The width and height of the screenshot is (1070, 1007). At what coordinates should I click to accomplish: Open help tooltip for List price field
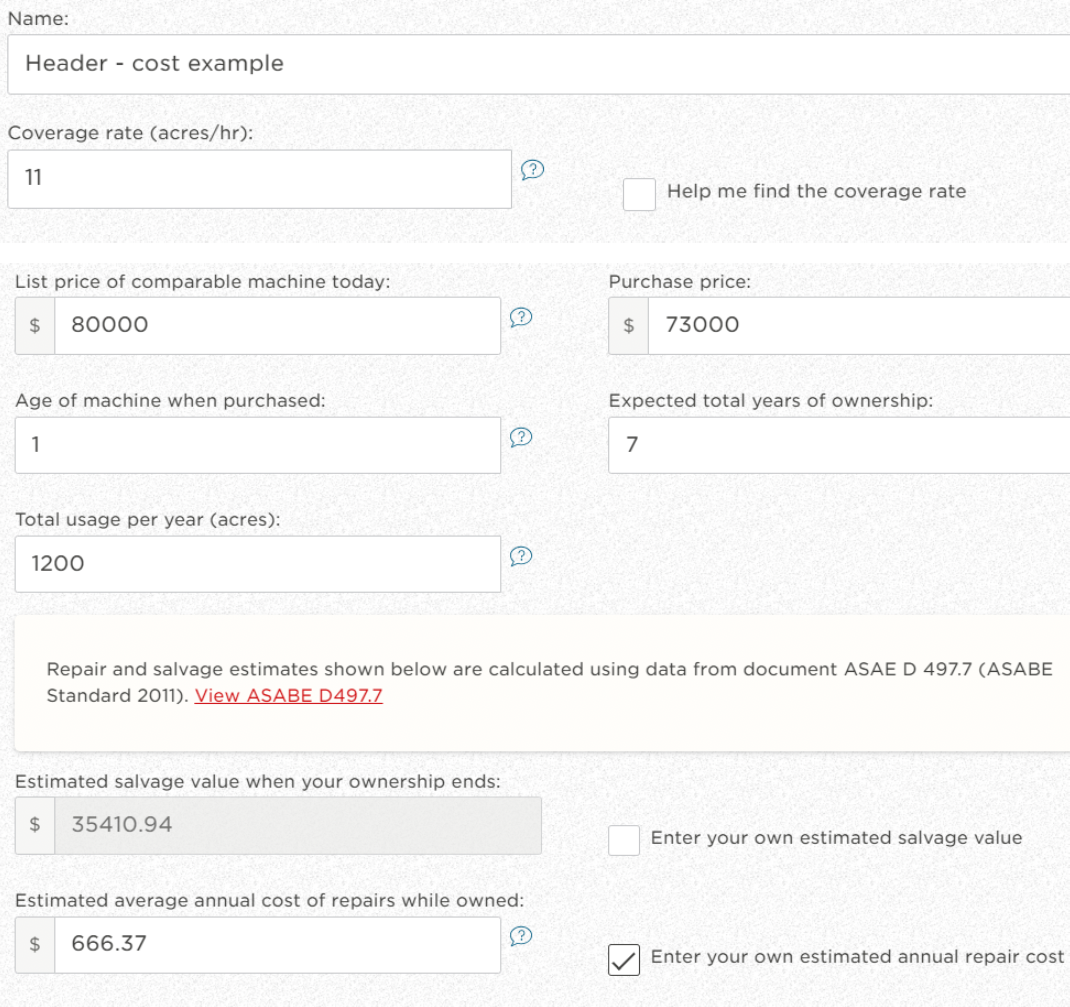click(520, 317)
